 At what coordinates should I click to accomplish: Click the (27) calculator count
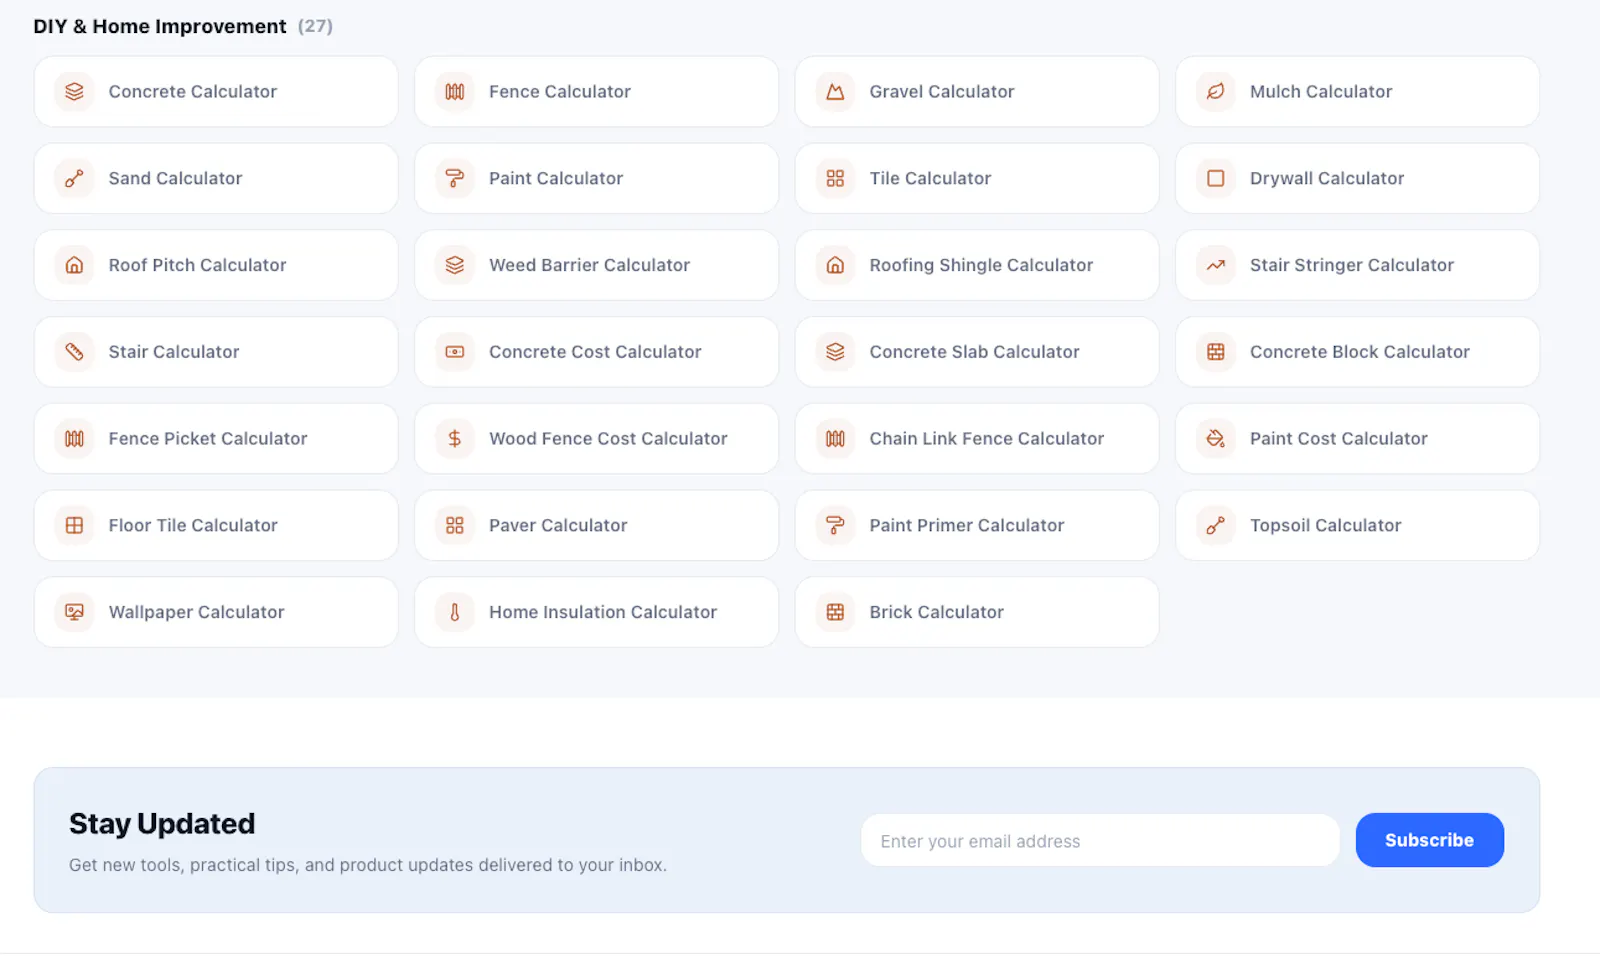[315, 27]
